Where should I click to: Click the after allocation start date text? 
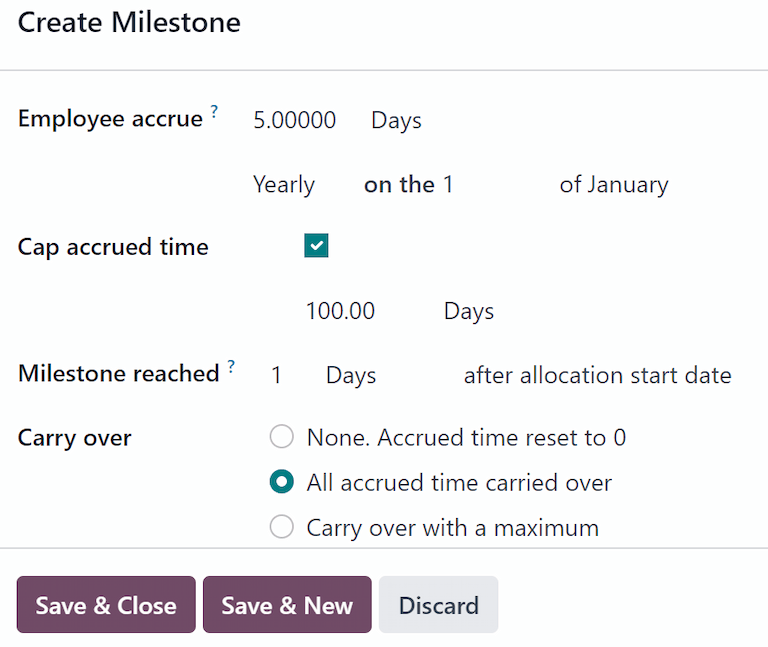click(x=597, y=376)
